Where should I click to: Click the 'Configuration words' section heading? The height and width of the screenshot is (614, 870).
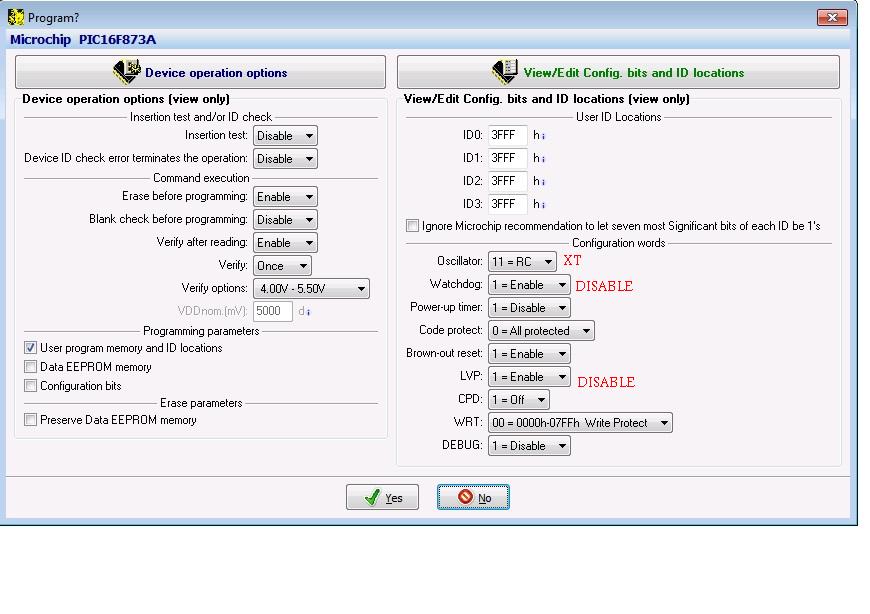[x=619, y=243]
